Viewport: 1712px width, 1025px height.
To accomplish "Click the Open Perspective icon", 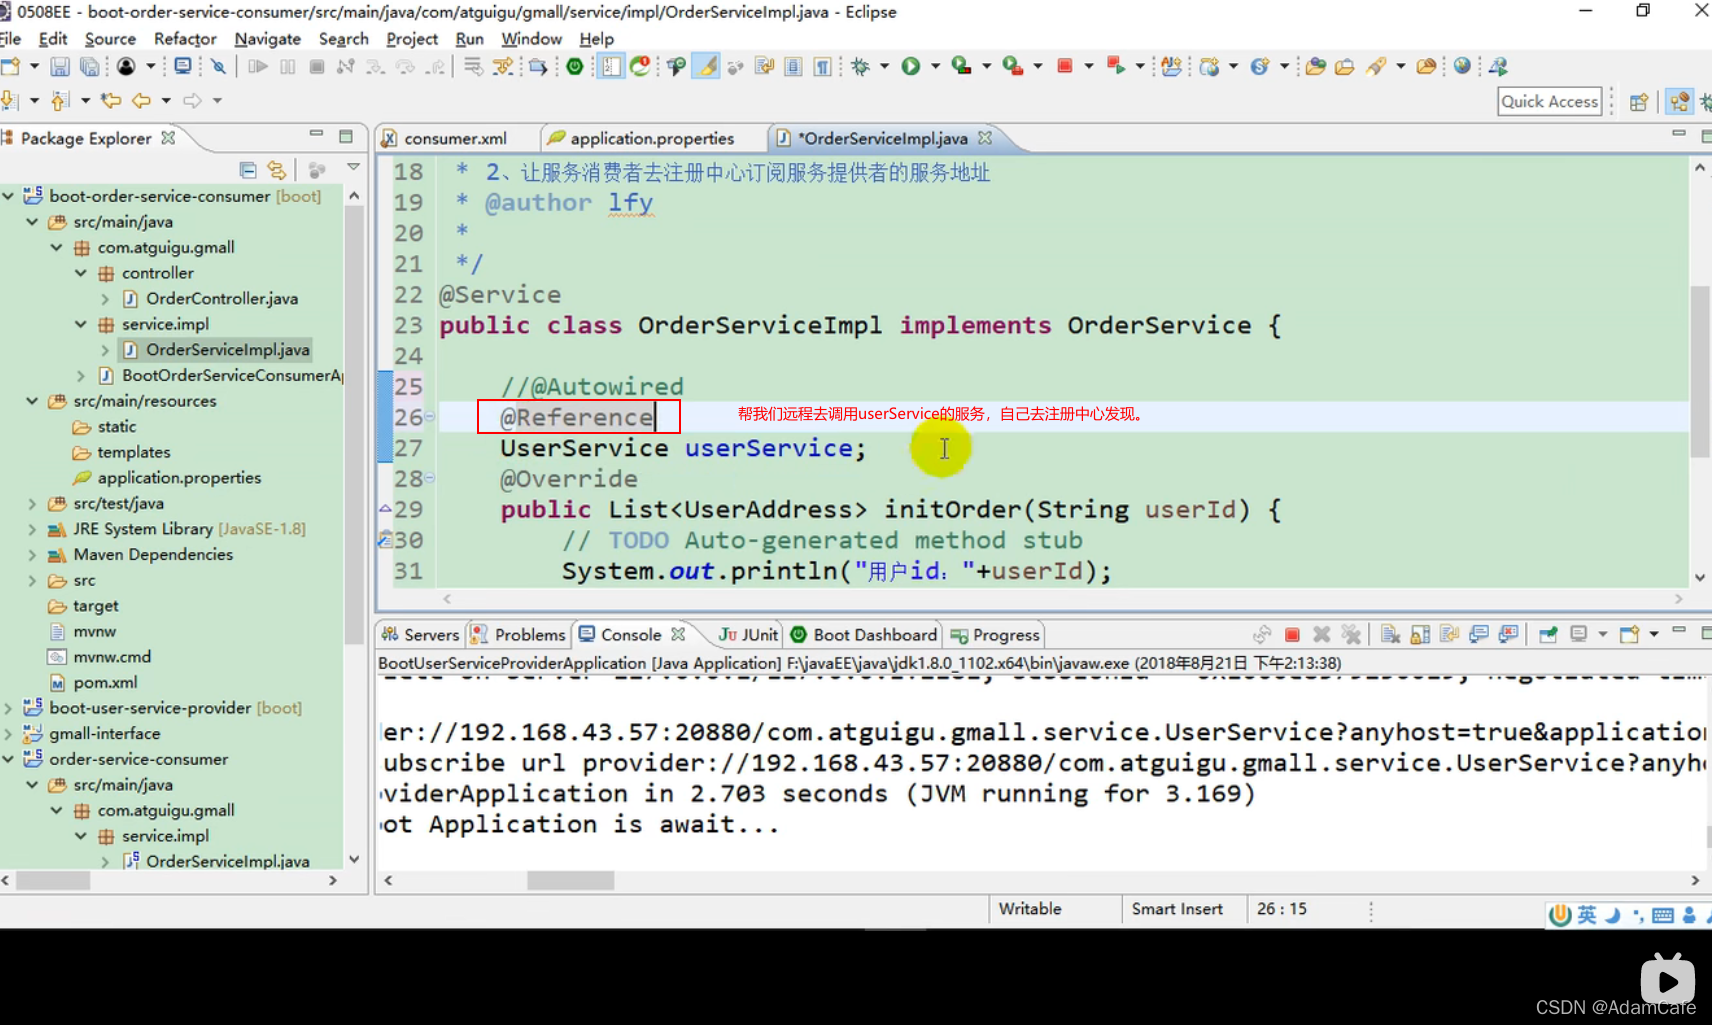I will coord(1638,102).
